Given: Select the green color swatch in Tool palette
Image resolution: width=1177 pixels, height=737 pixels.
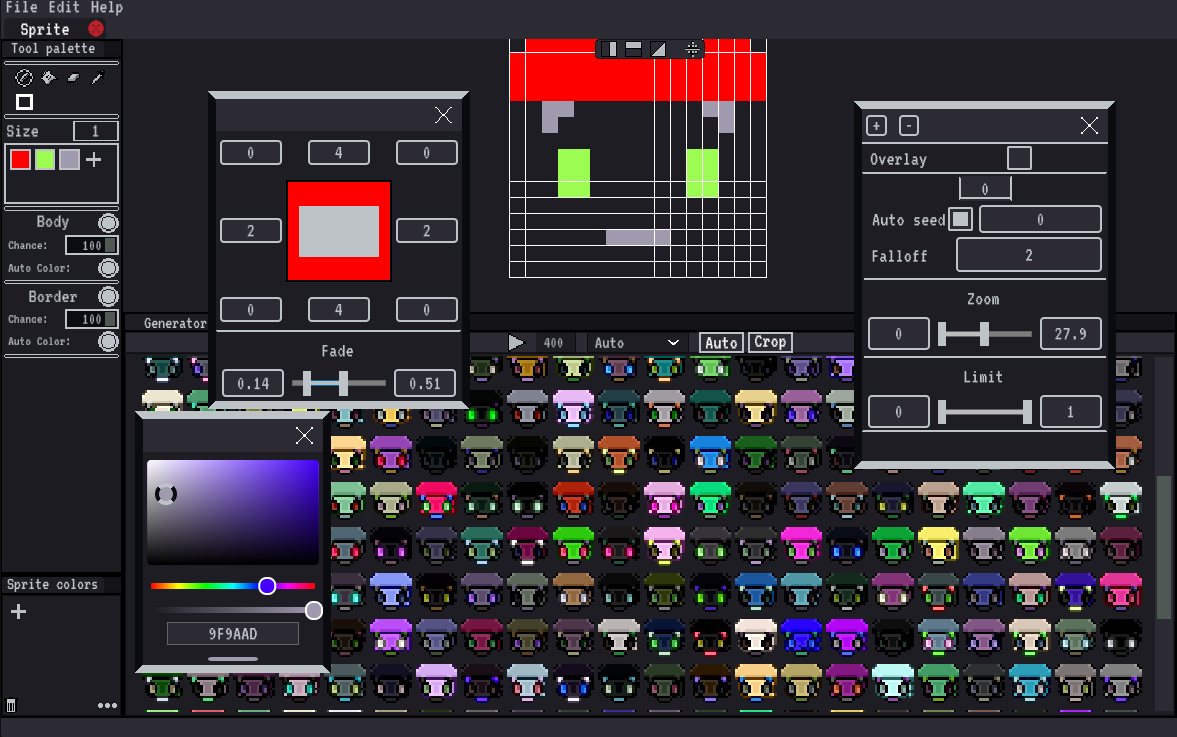Looking at the screenshot, I should click(x=44, y=158).
